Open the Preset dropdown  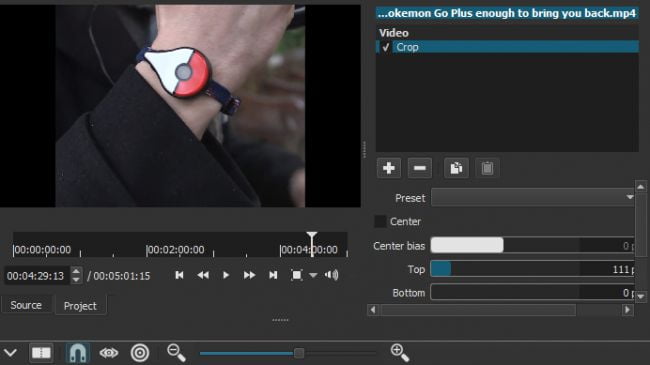click(x=533, y=197)
